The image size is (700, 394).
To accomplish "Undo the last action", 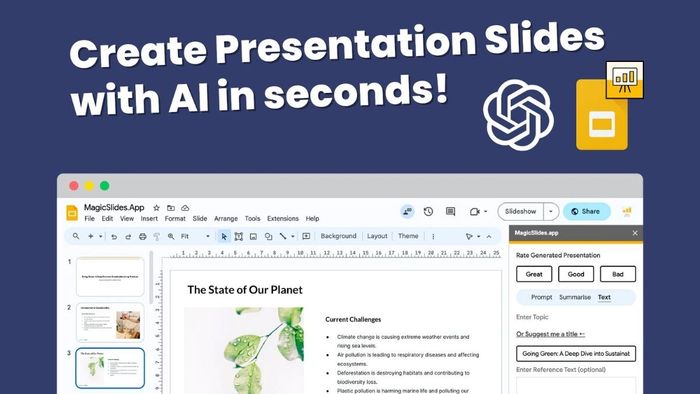I will coord(114,236).
